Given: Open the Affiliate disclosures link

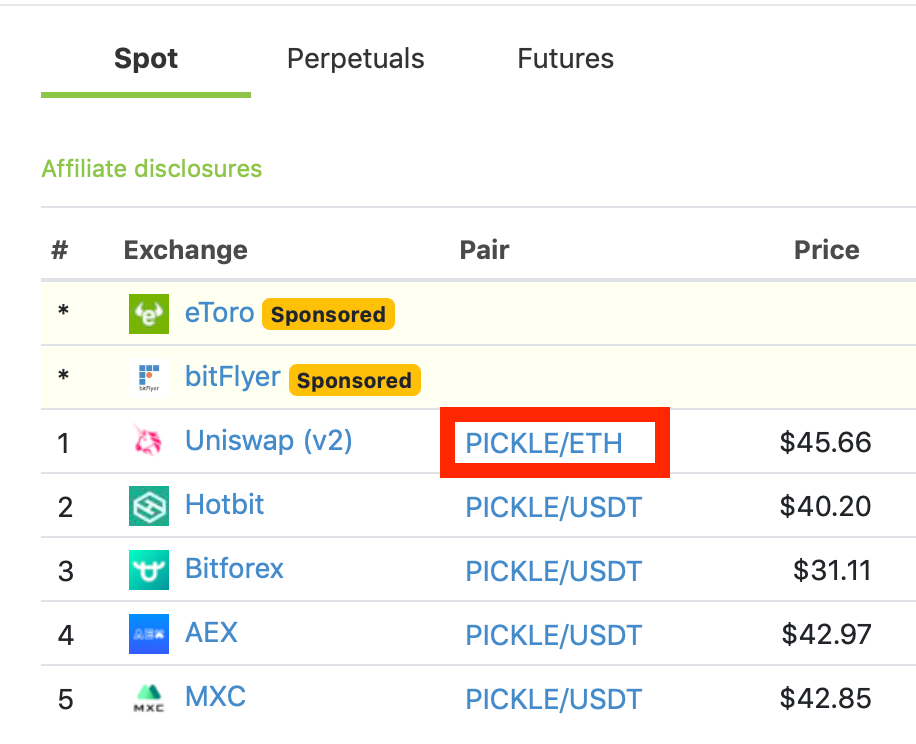Looking at the screenshot, I should point(152,169).
